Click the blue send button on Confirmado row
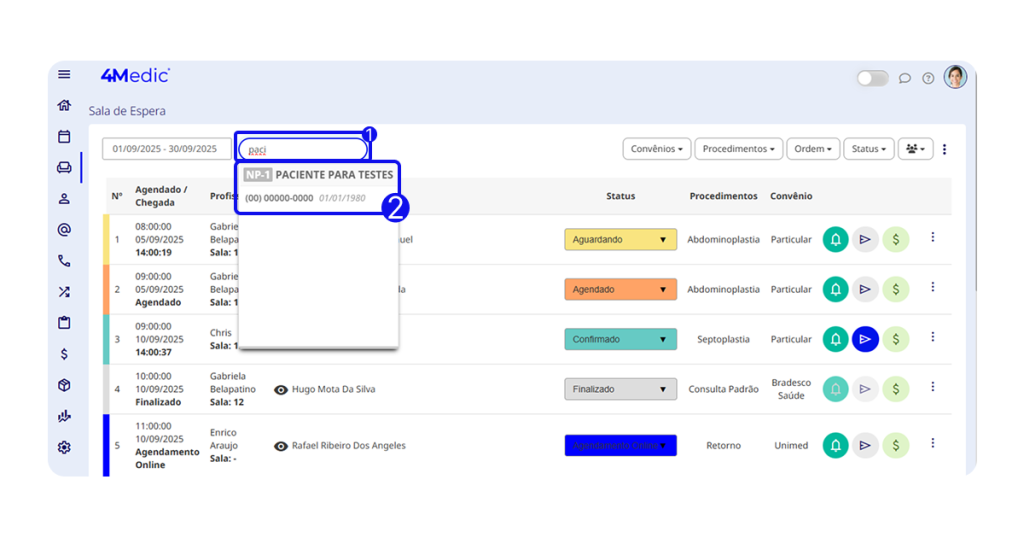Viewport: 1024px width, 538px height. (x=866, y=340)
